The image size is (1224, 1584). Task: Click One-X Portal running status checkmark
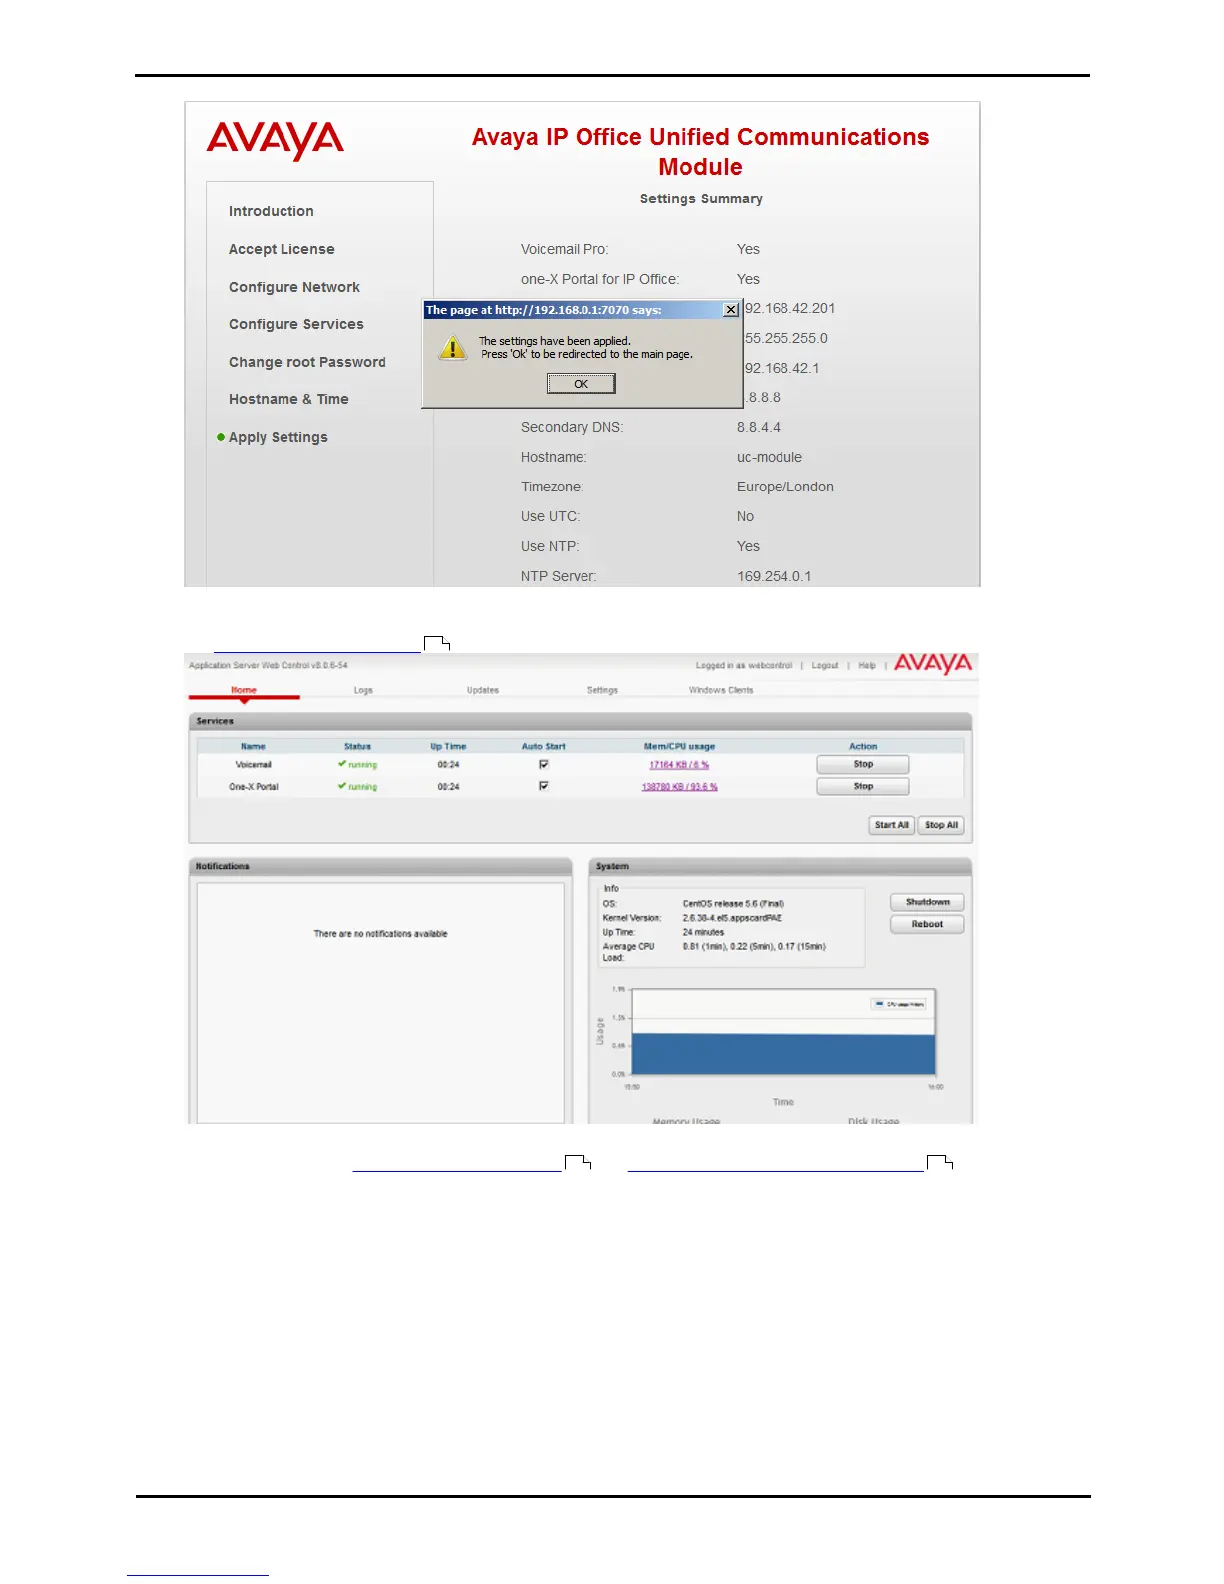(342, 786)
